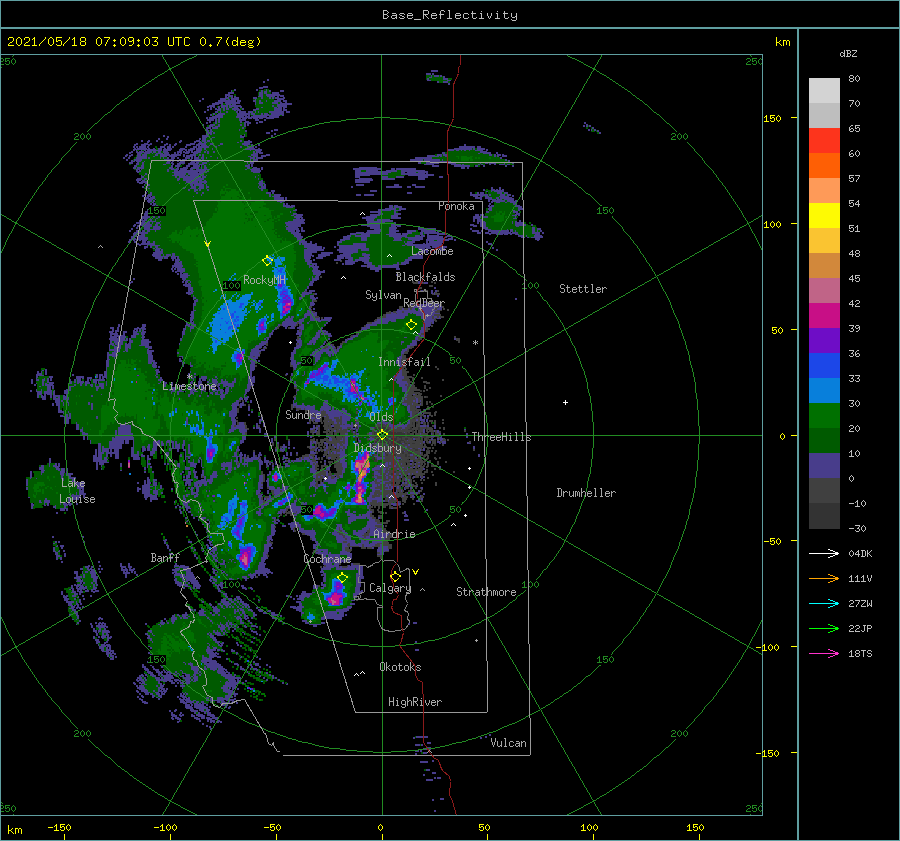Select the yellow diamond marker above Calgary
This screenshot has height=841, width=900.
tap(395, 576)
